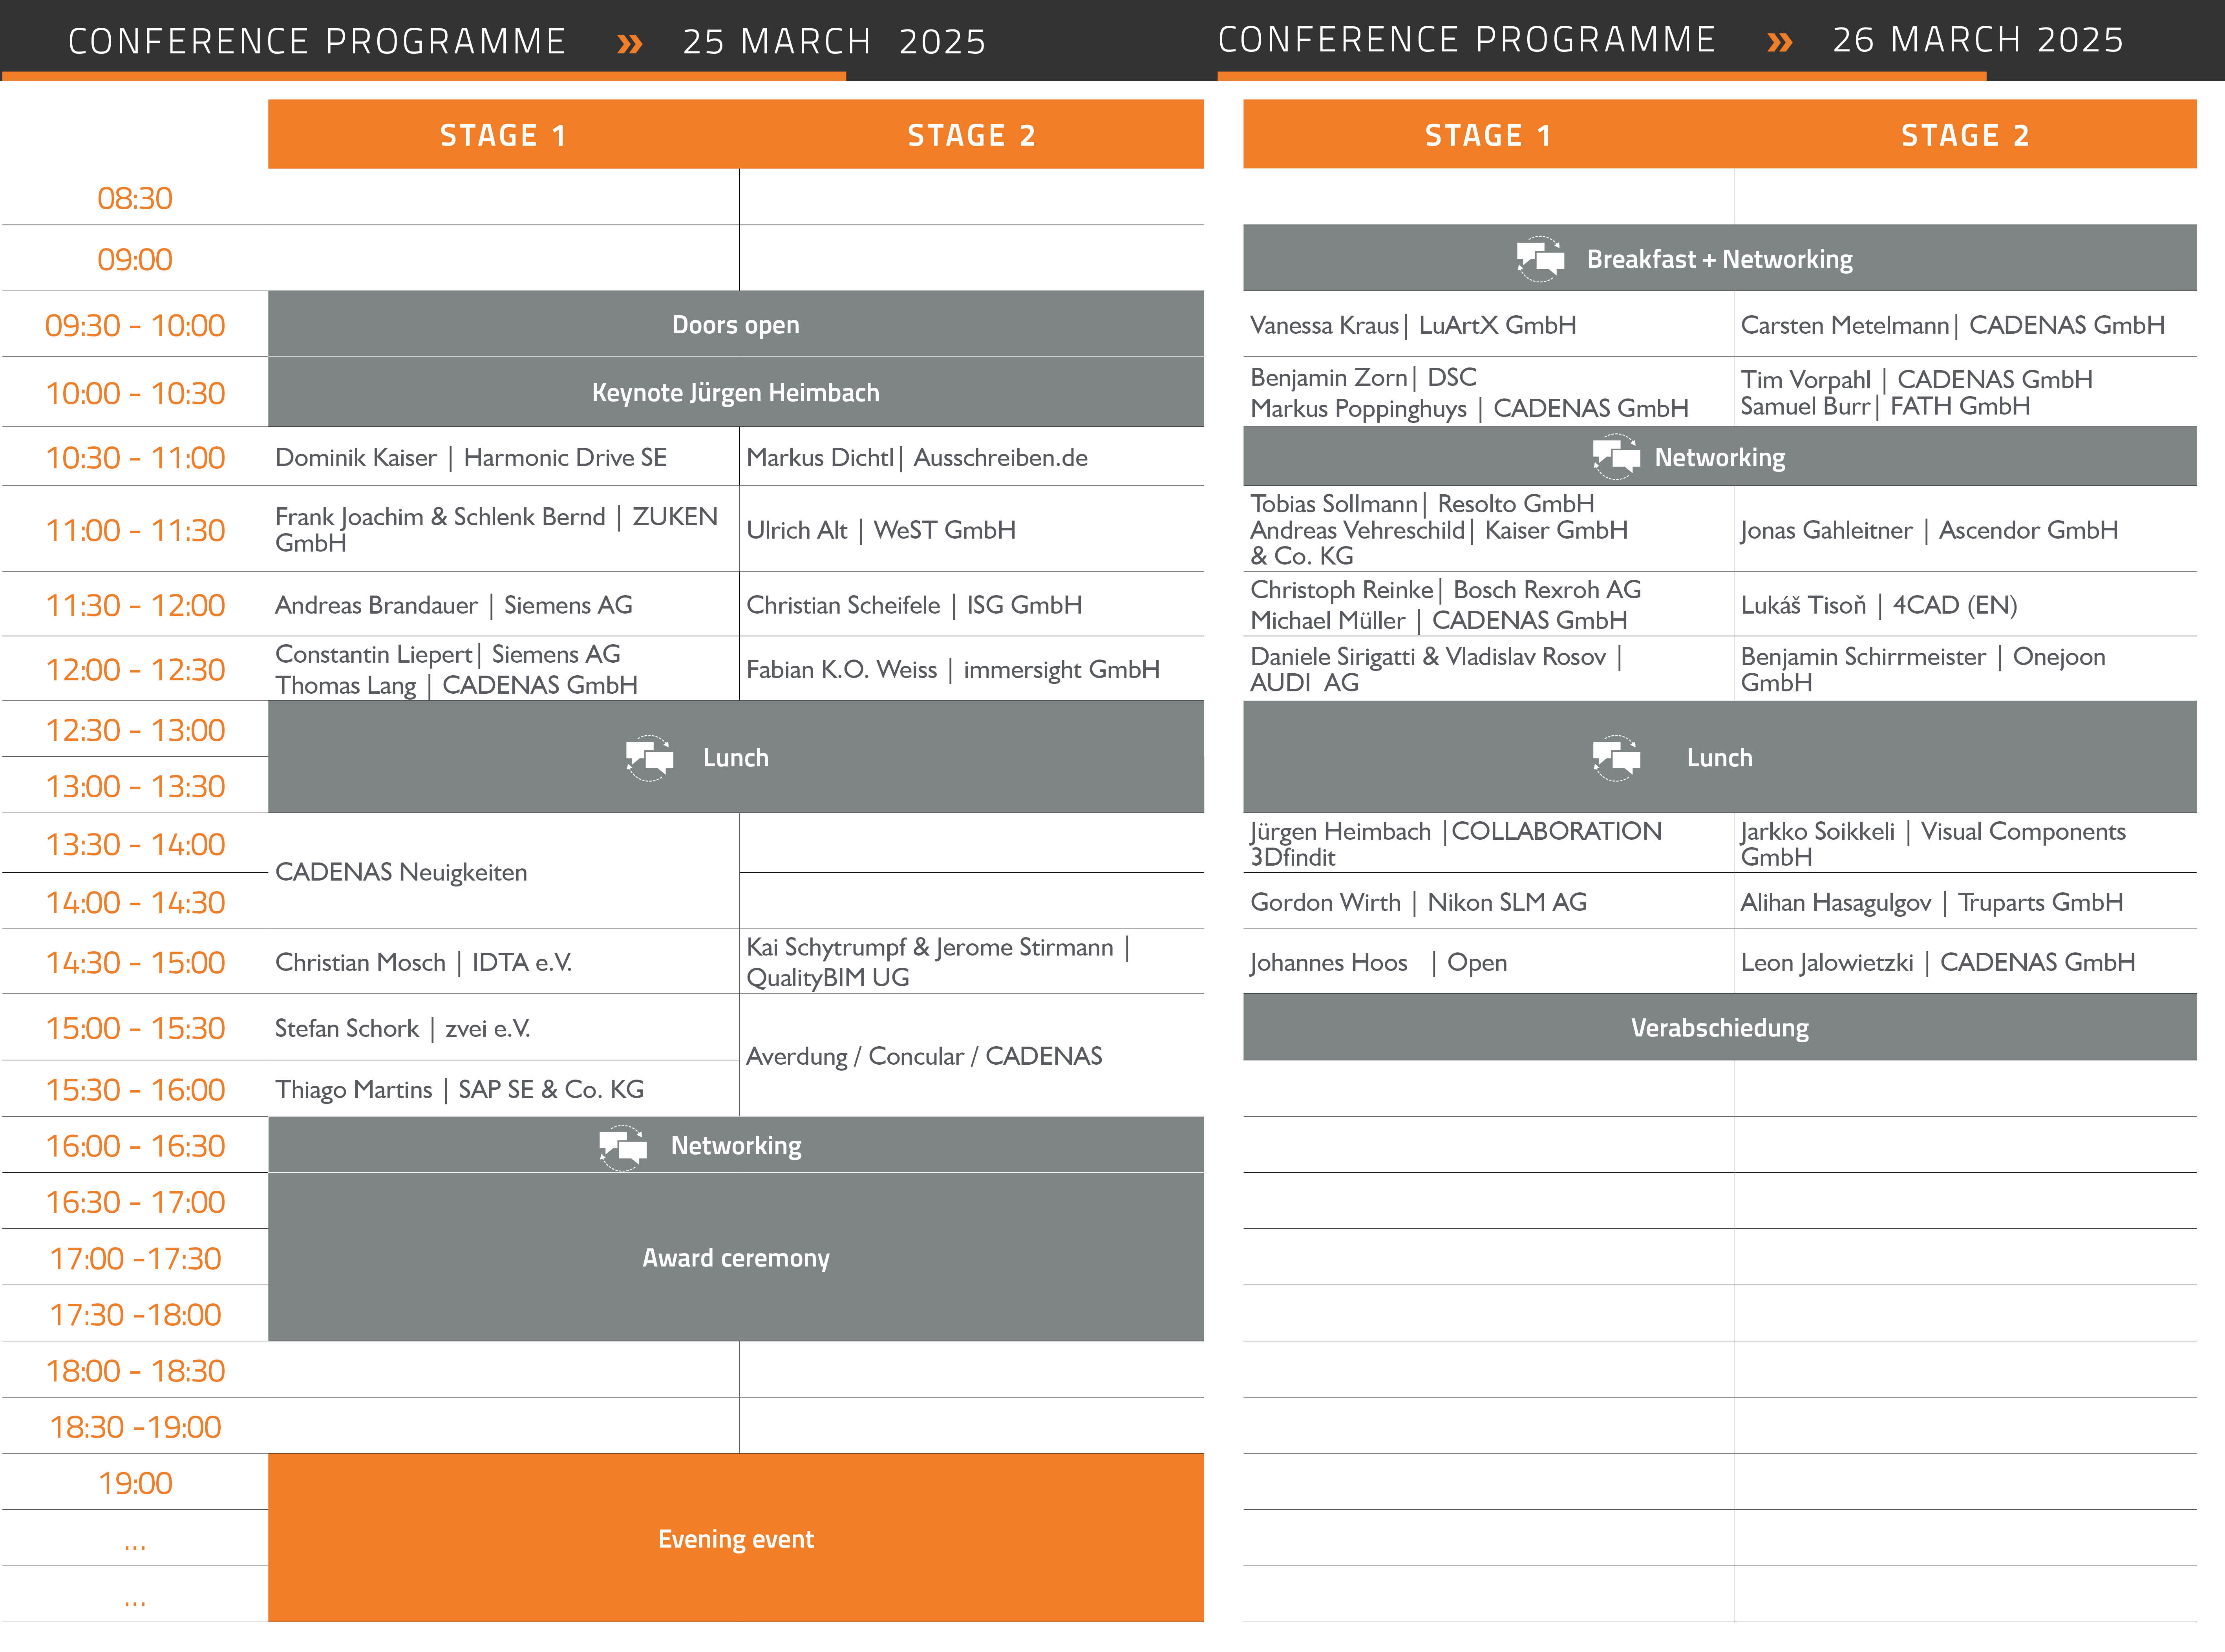Select Fabian K.O. Weiss | immersight GmbH
This screenshot has width=2225, height=1652.
[x=953, y=670]
